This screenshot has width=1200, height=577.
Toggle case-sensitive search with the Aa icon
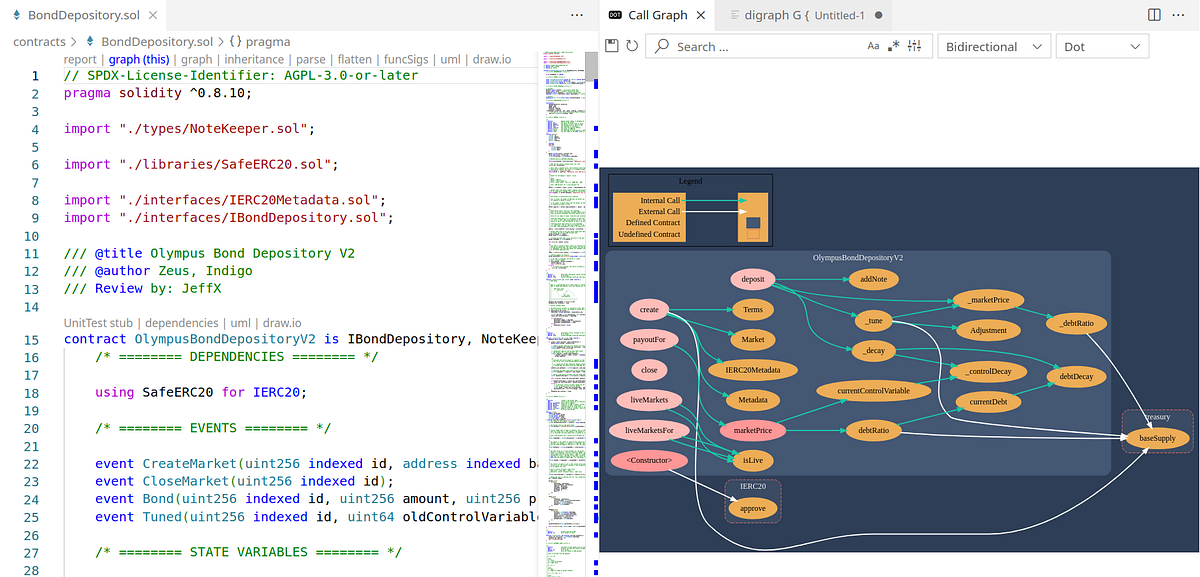point(872,46)
